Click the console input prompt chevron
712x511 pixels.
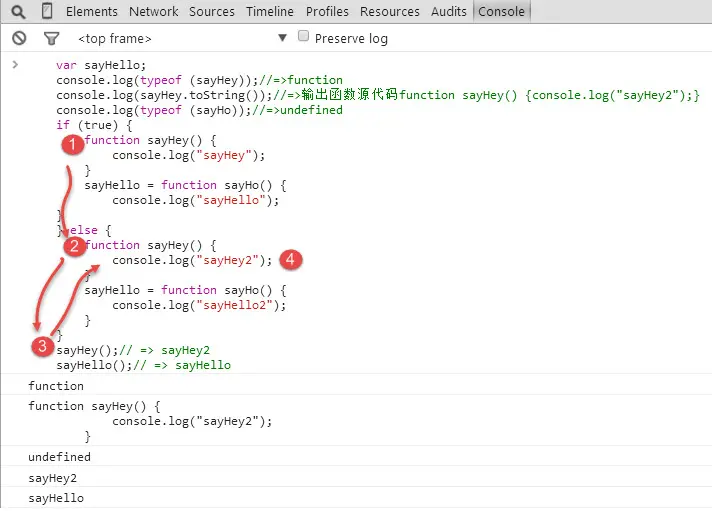coord(15,64)
